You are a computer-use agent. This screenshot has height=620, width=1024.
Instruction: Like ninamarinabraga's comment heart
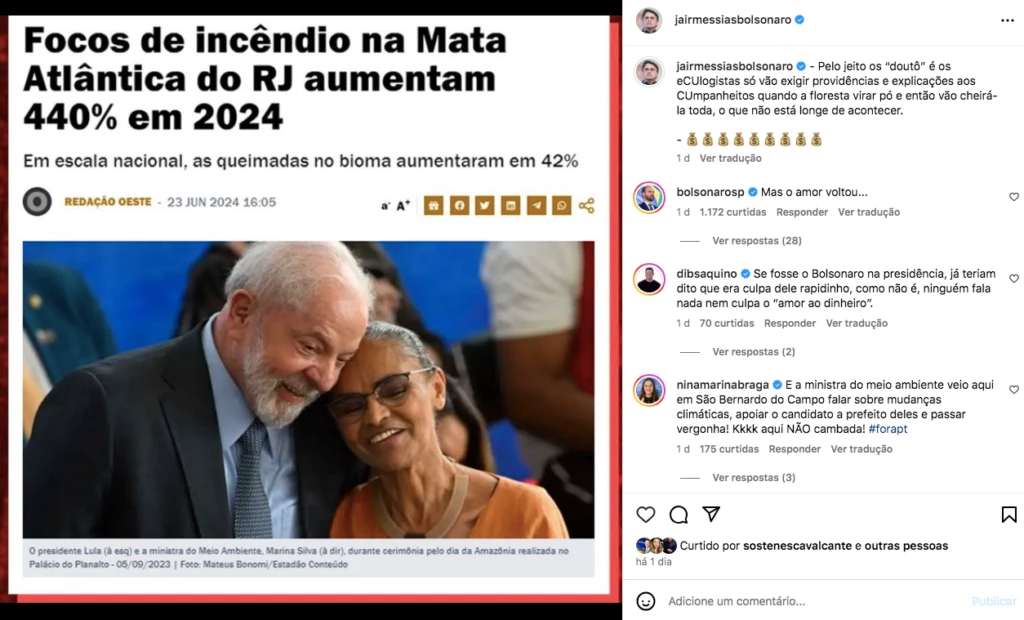tap(1014, 389)
